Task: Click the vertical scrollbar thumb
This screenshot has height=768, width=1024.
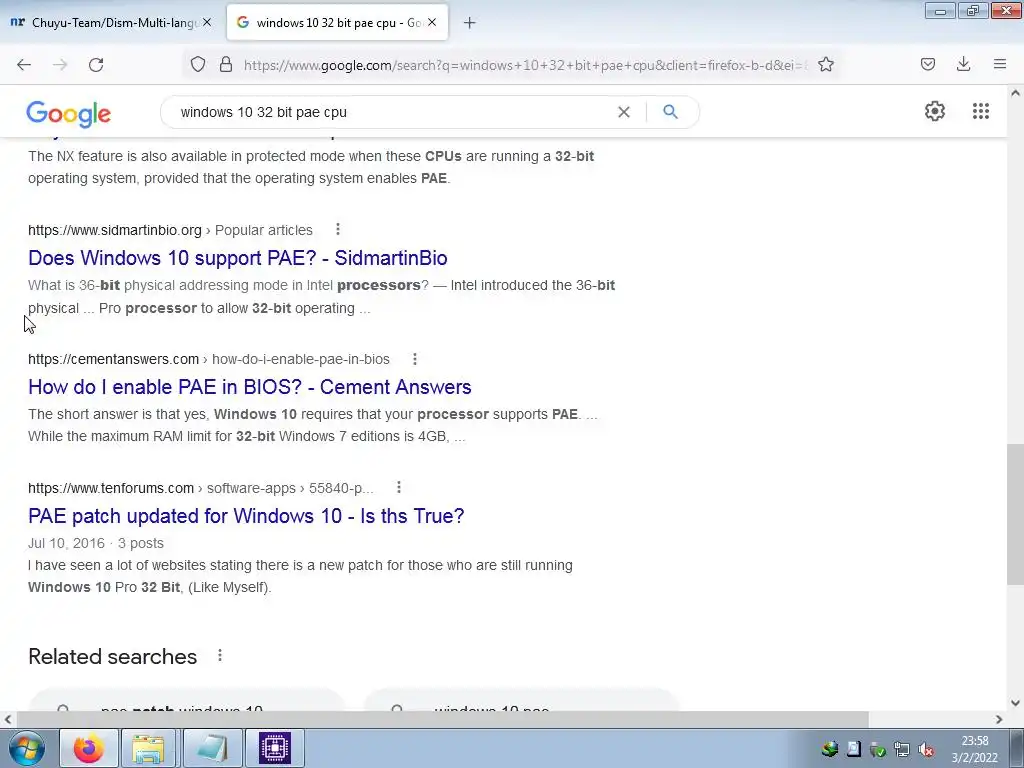Action: tap(1015, 515)
